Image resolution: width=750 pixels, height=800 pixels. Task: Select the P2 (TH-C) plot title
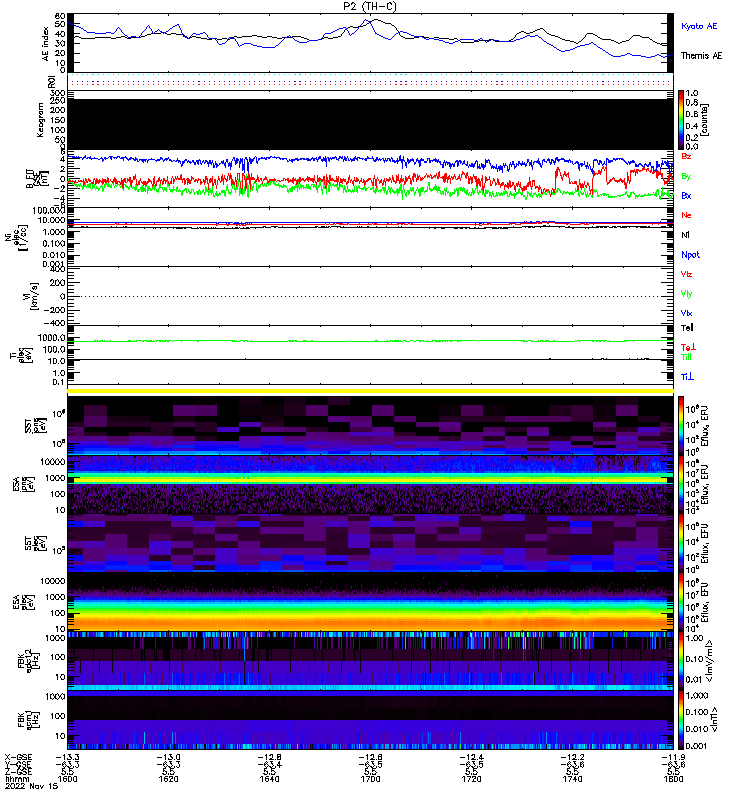coord(370,6)
